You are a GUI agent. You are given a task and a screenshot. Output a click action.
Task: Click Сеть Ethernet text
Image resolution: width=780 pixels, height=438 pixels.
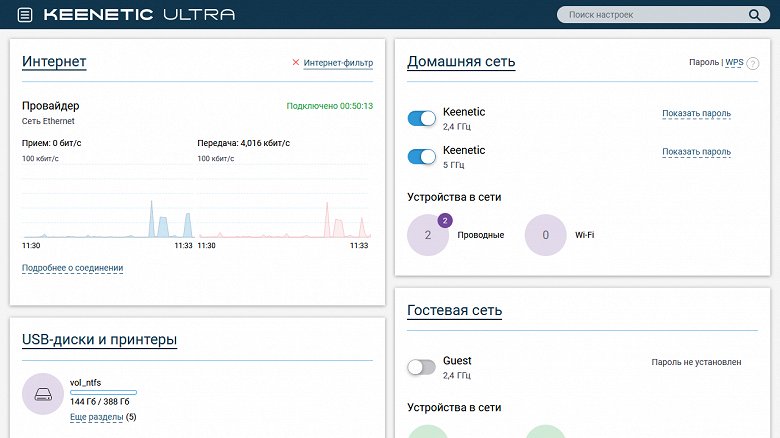coord(48,121)
